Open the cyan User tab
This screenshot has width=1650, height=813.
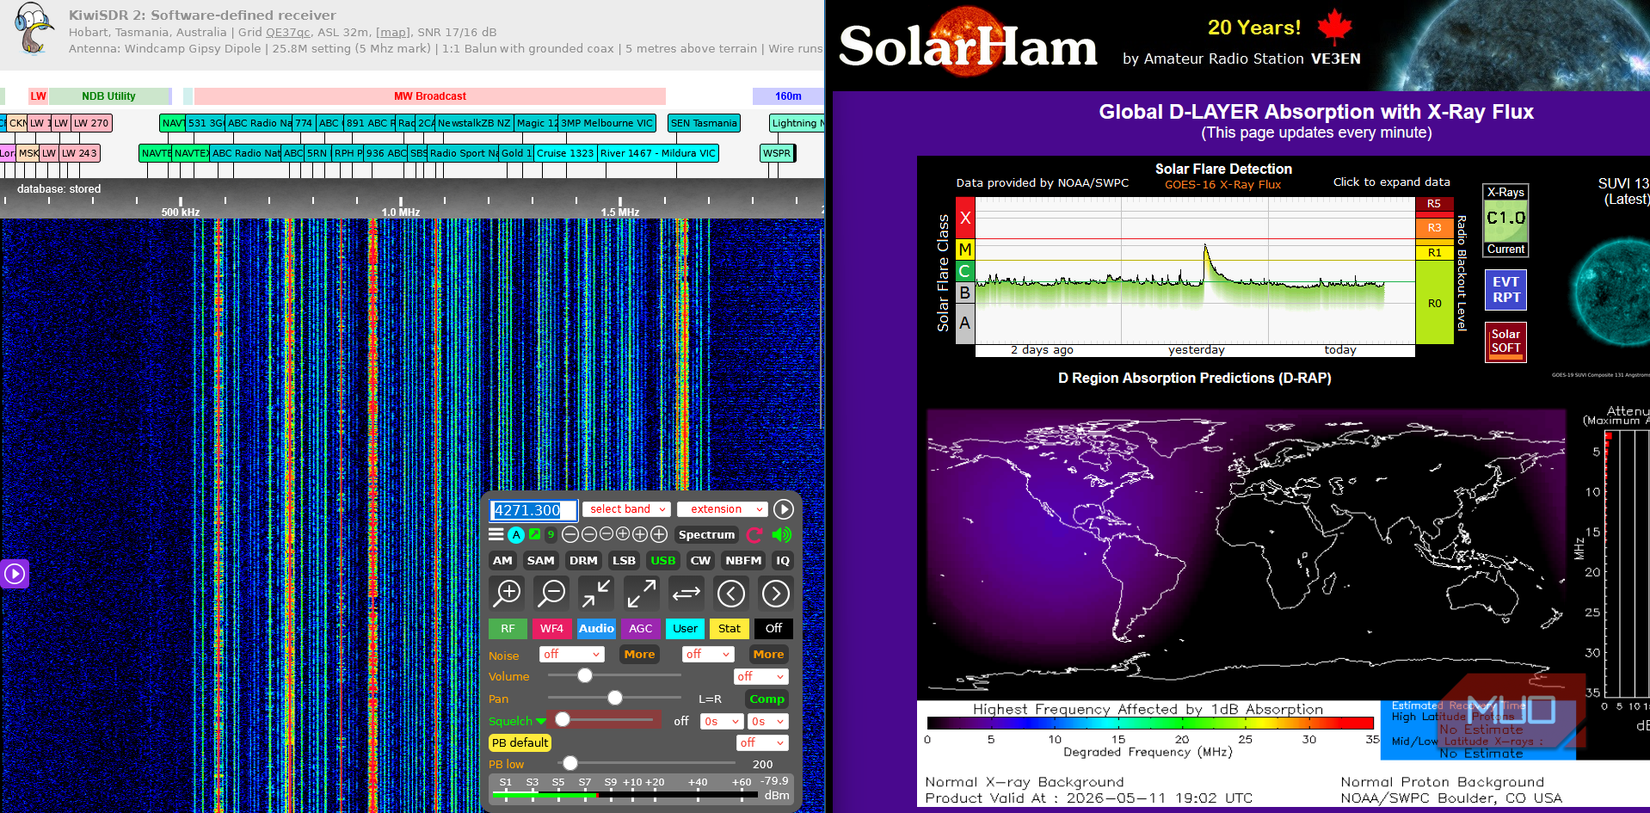pyautogui.click(x=685, y=629)
